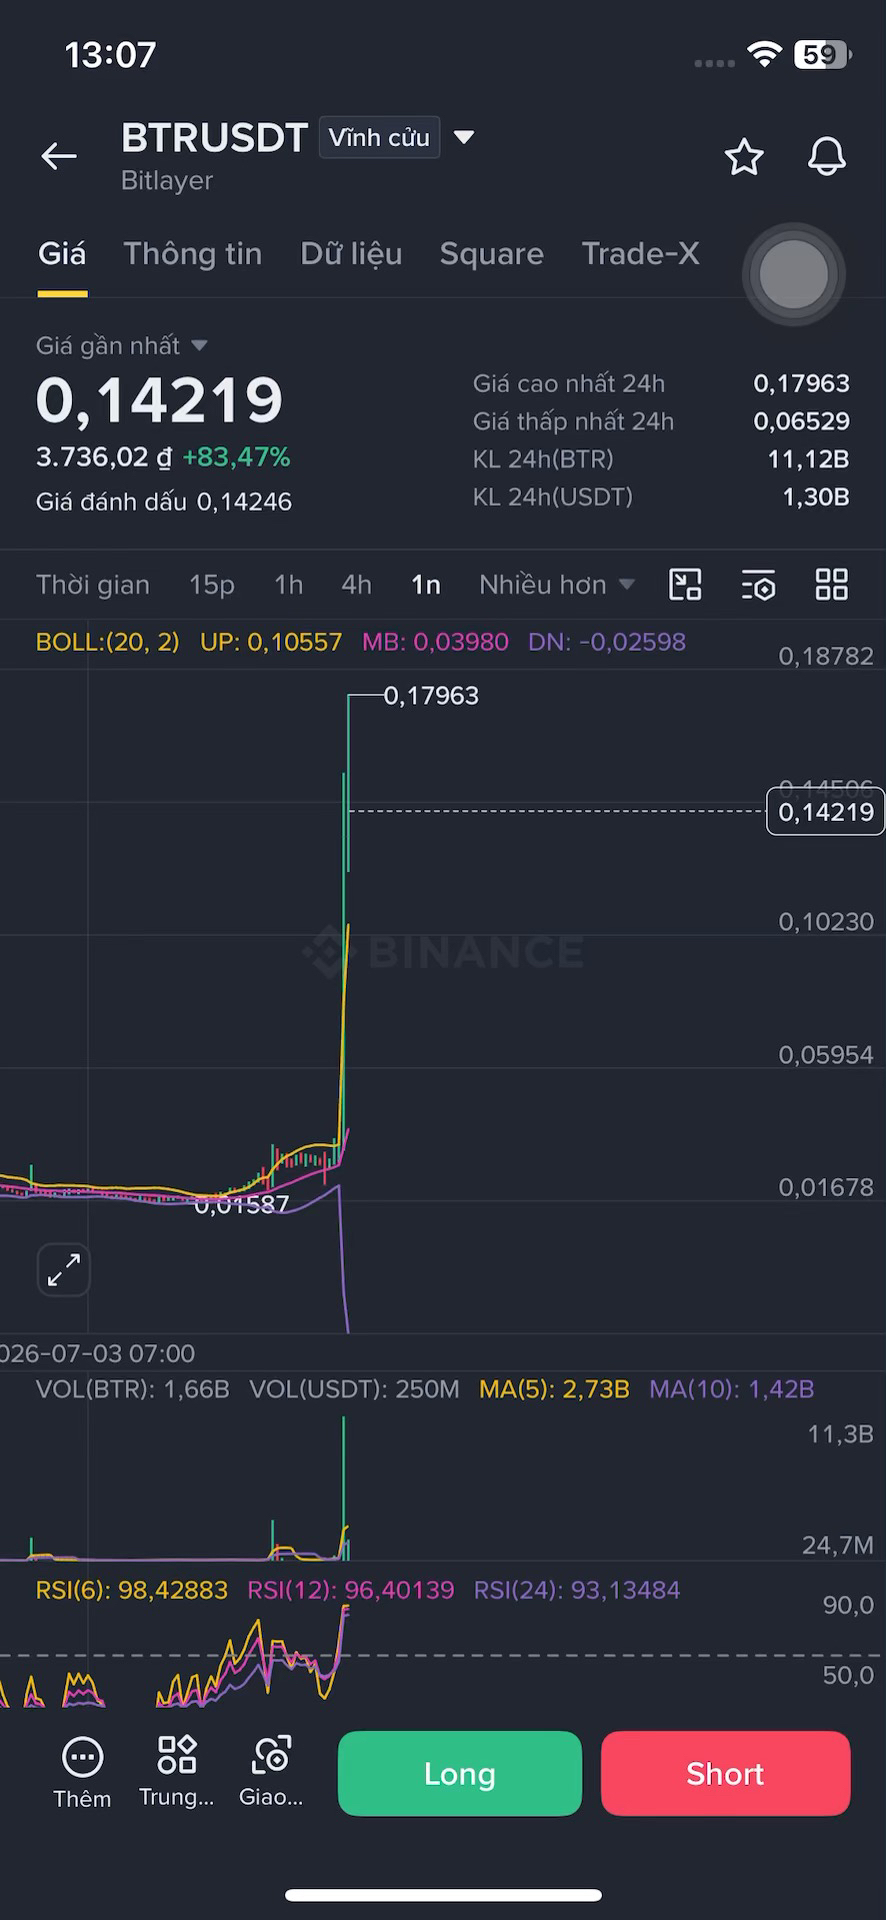
Task: Open the pair selector dropdown arrow
Action: (464, 137)
